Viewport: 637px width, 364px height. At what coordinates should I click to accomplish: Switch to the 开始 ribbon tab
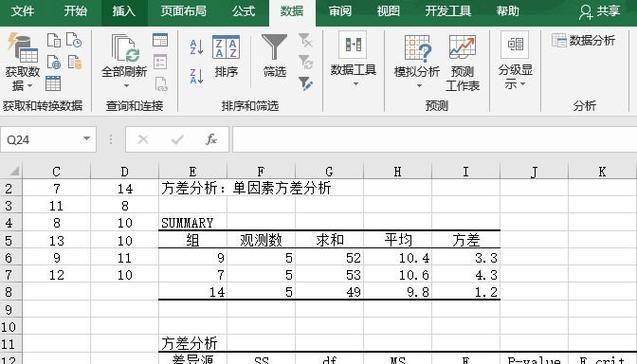tap(75, 11)
